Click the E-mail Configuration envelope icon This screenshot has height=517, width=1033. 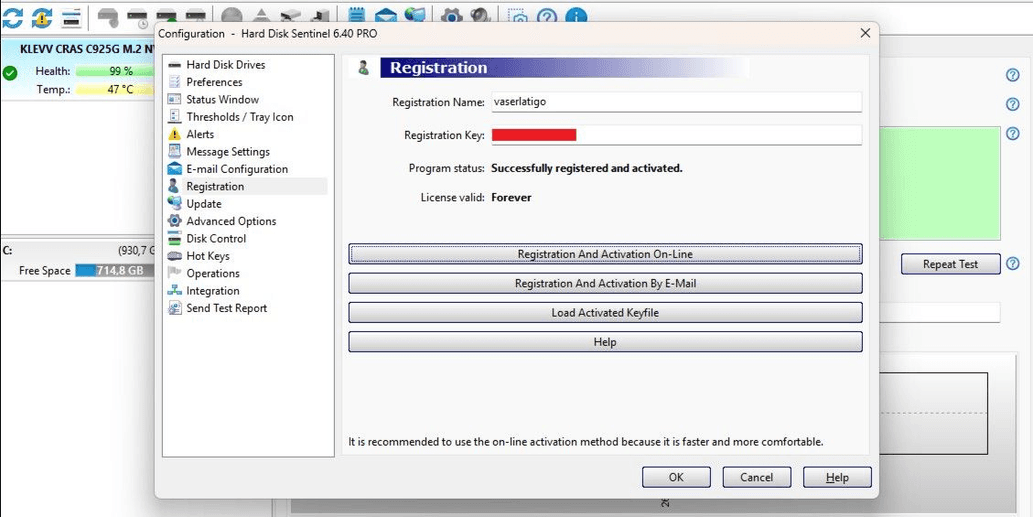pyautogui.click(x=175, y=169)
